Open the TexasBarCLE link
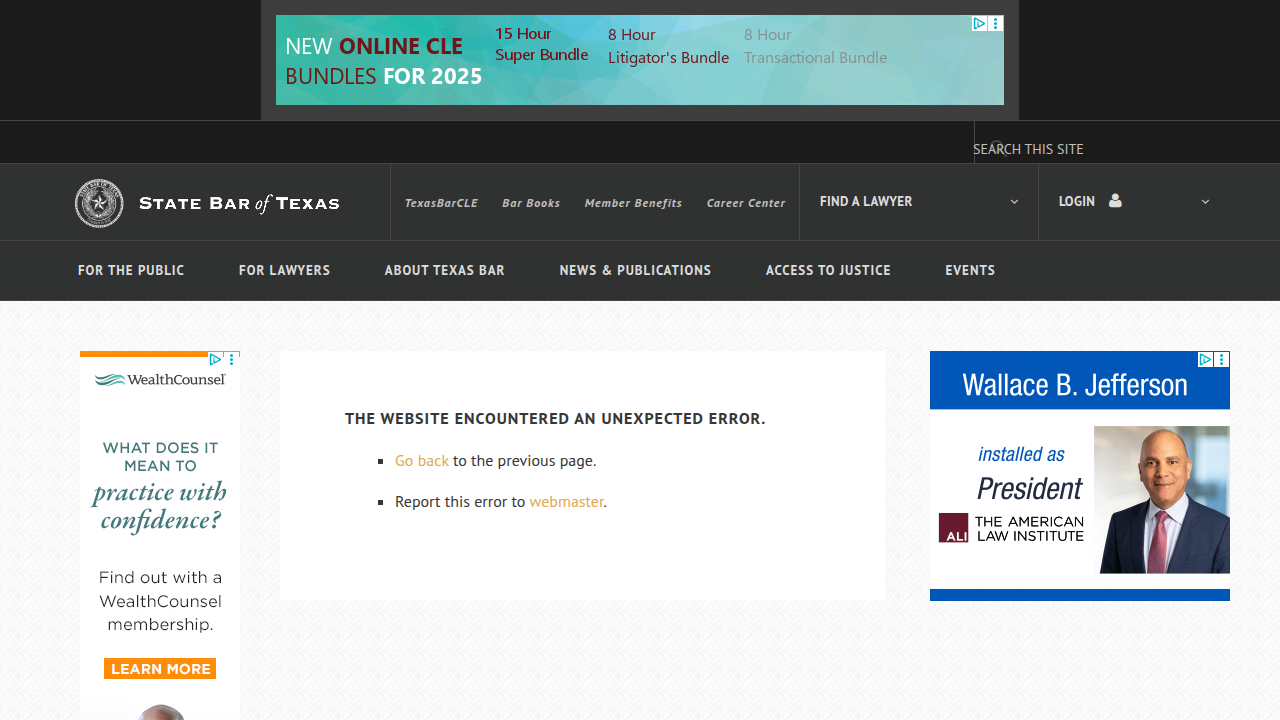The height and width of the screenshot is (720, 1280). (x=441, y=203)
